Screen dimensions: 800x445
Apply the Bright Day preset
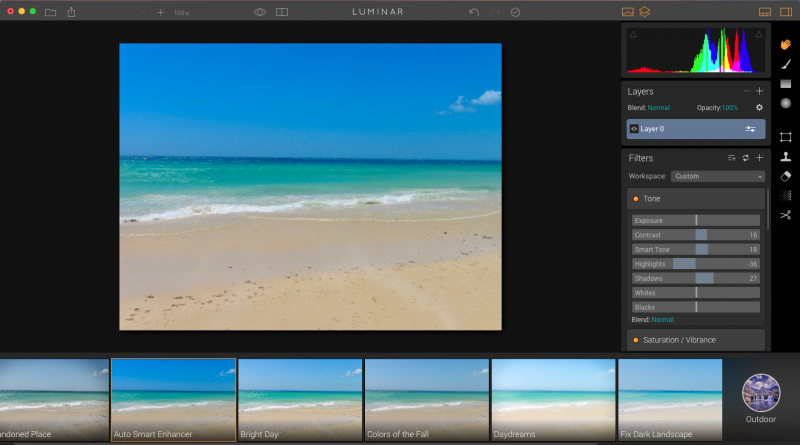[300, 400]
